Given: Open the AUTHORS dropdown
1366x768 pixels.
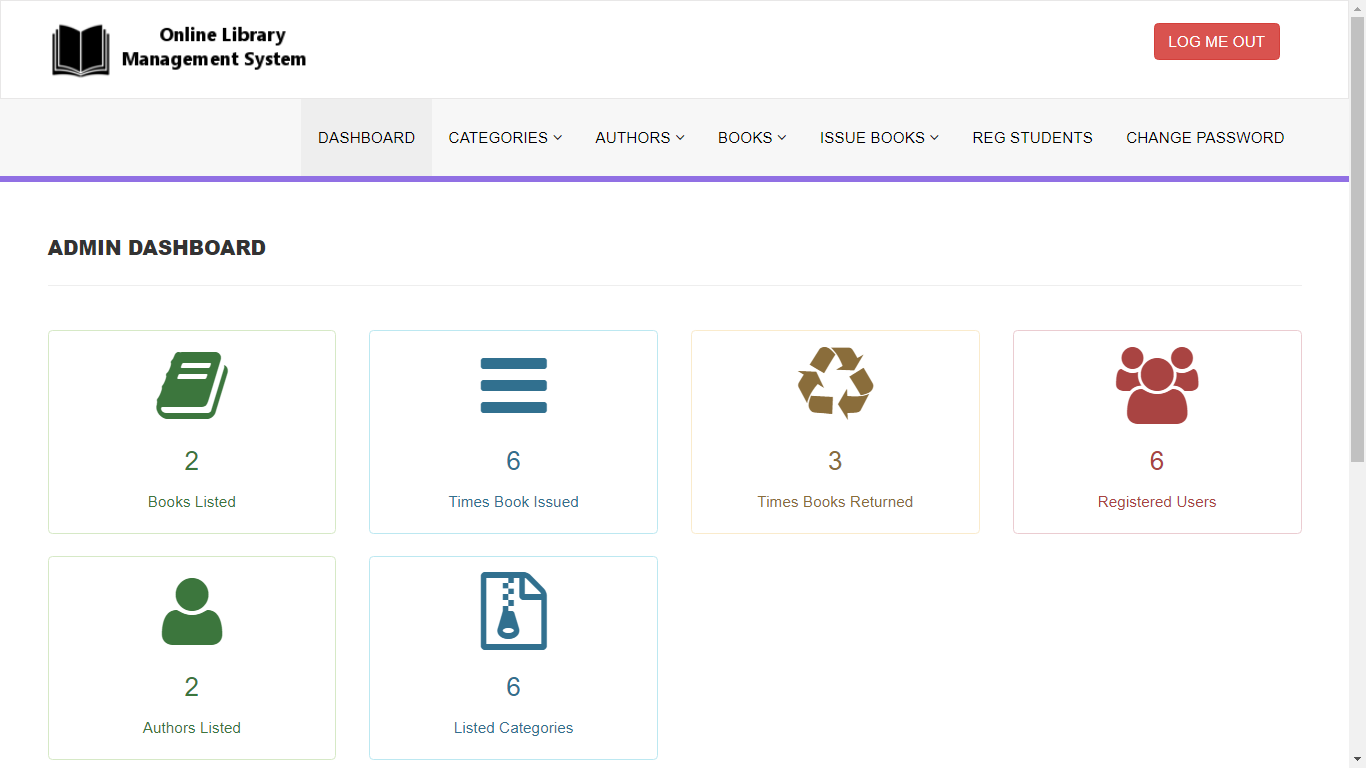Looking at the screenshot, I should click(x=639, y=137).
